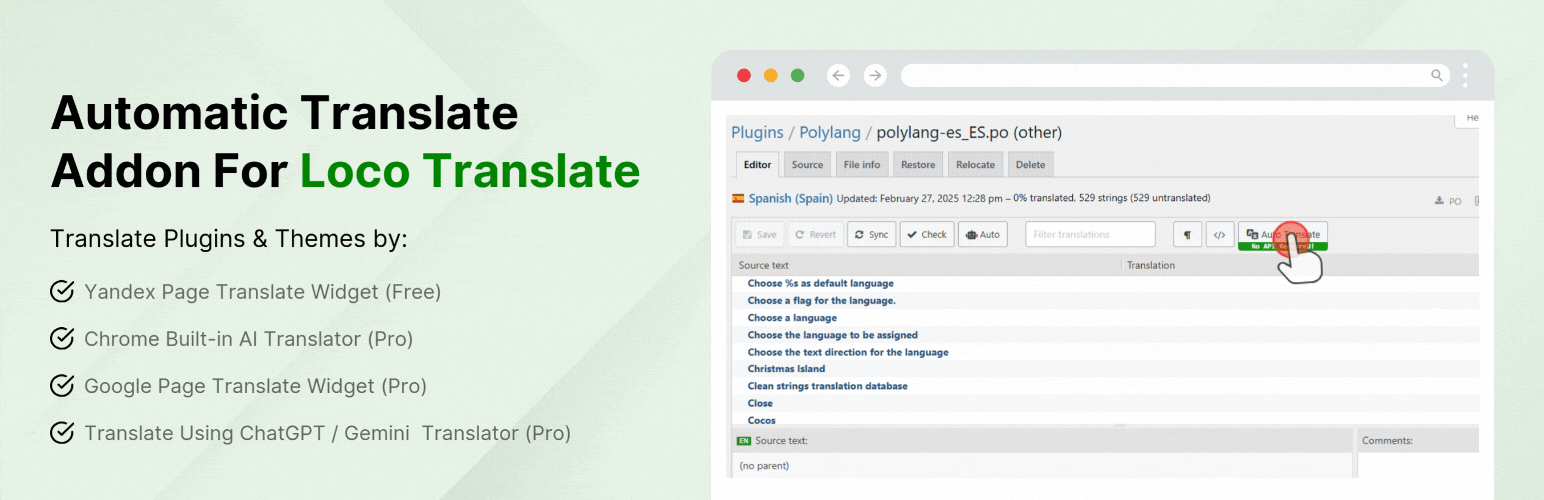Screen dimensions: 1544x500
Task: Click the Auto Translate button
Action: pos(1282,235)
